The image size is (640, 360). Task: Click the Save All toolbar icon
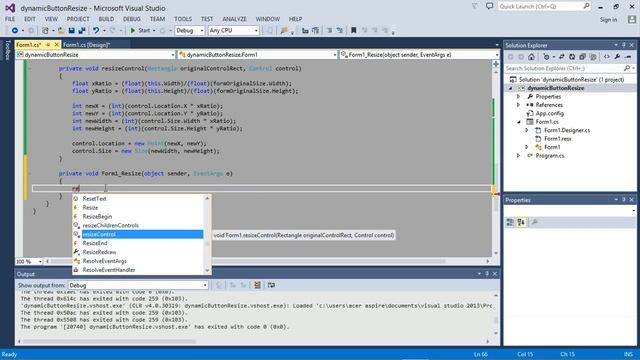pos(82,31)
